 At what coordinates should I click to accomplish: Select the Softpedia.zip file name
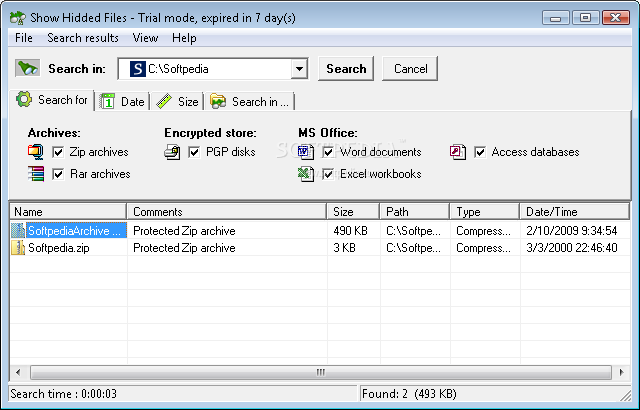59,248
